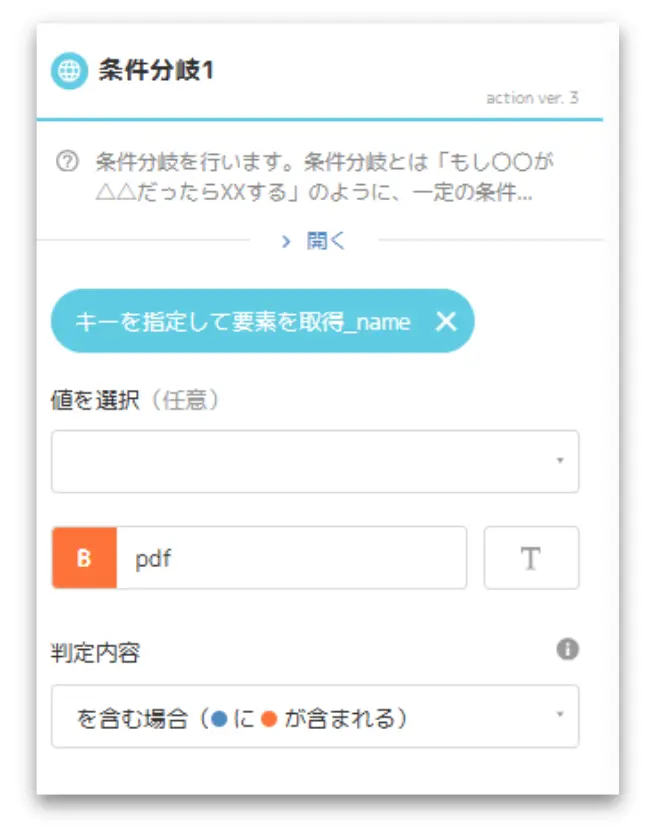Toggle the T text input mode button
This screenshot has height=829, width=661.
click(531, 558)
